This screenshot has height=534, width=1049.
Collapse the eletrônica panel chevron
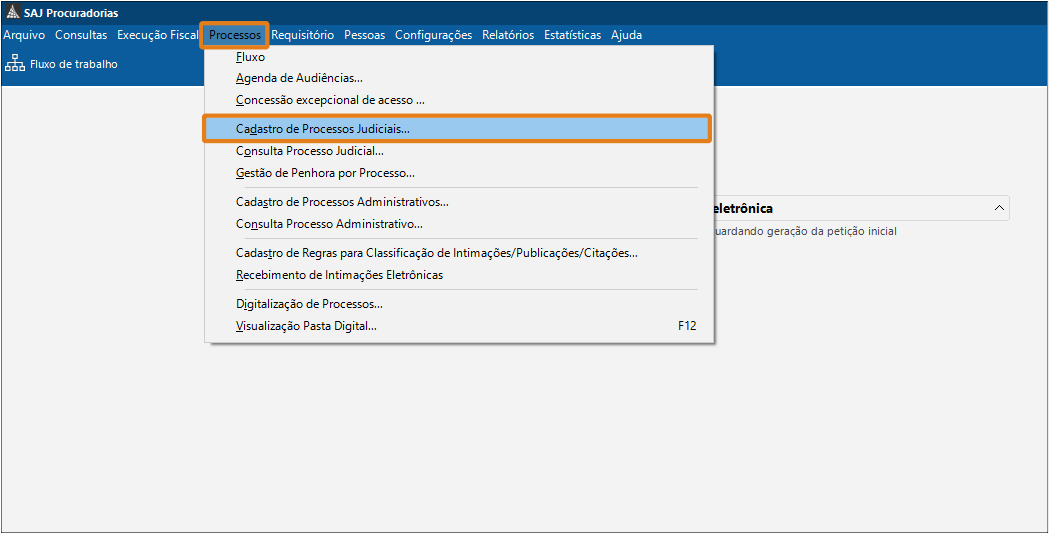(999, 208)
